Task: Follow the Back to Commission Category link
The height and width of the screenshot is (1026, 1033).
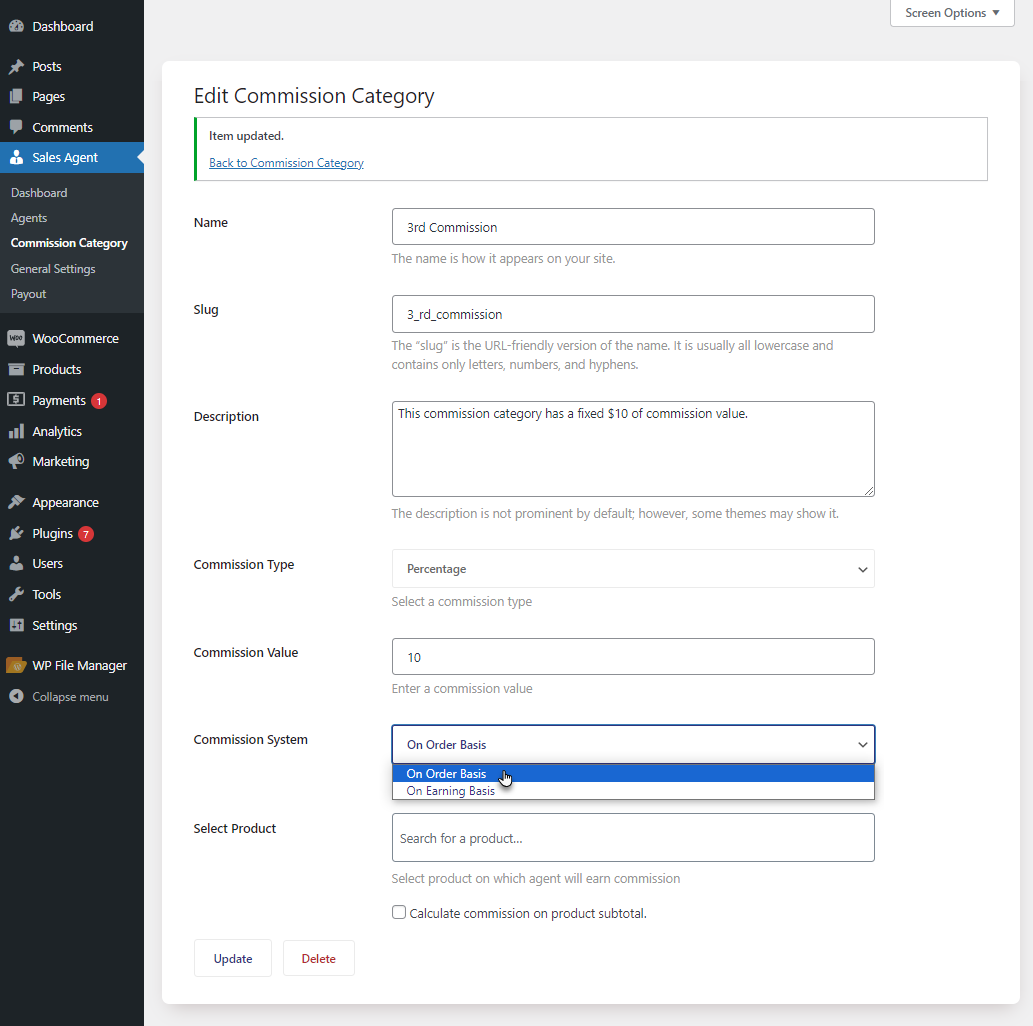Action: click(286, 163)
